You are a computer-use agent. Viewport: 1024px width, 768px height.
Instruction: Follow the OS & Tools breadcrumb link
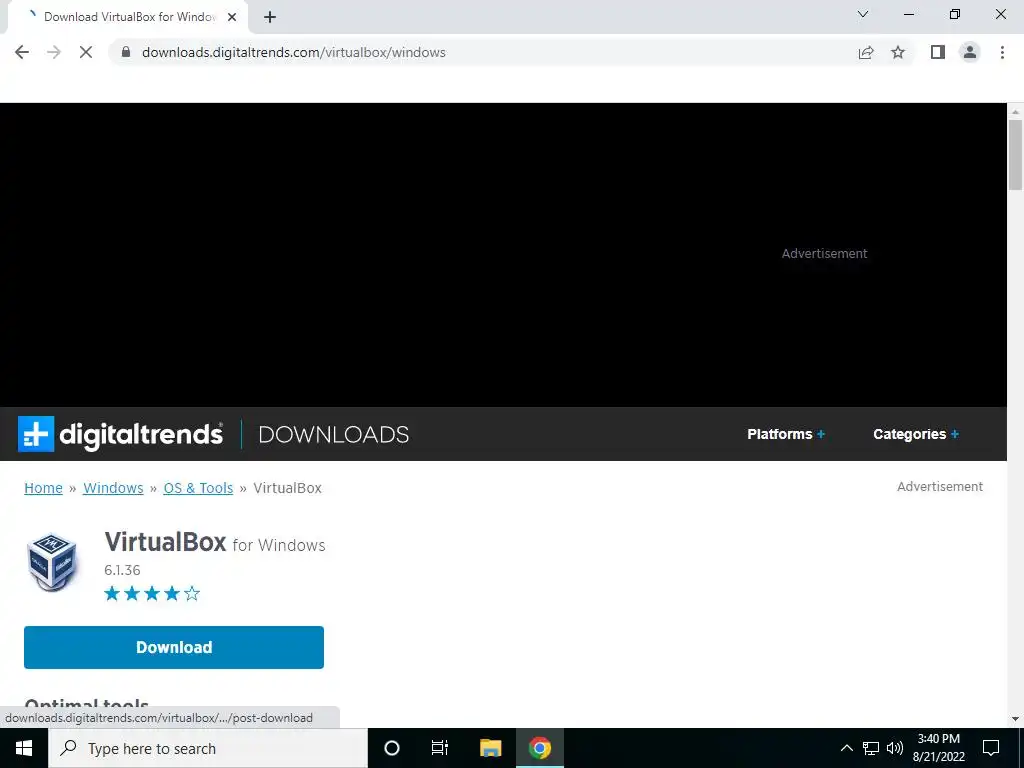point(198,488)
